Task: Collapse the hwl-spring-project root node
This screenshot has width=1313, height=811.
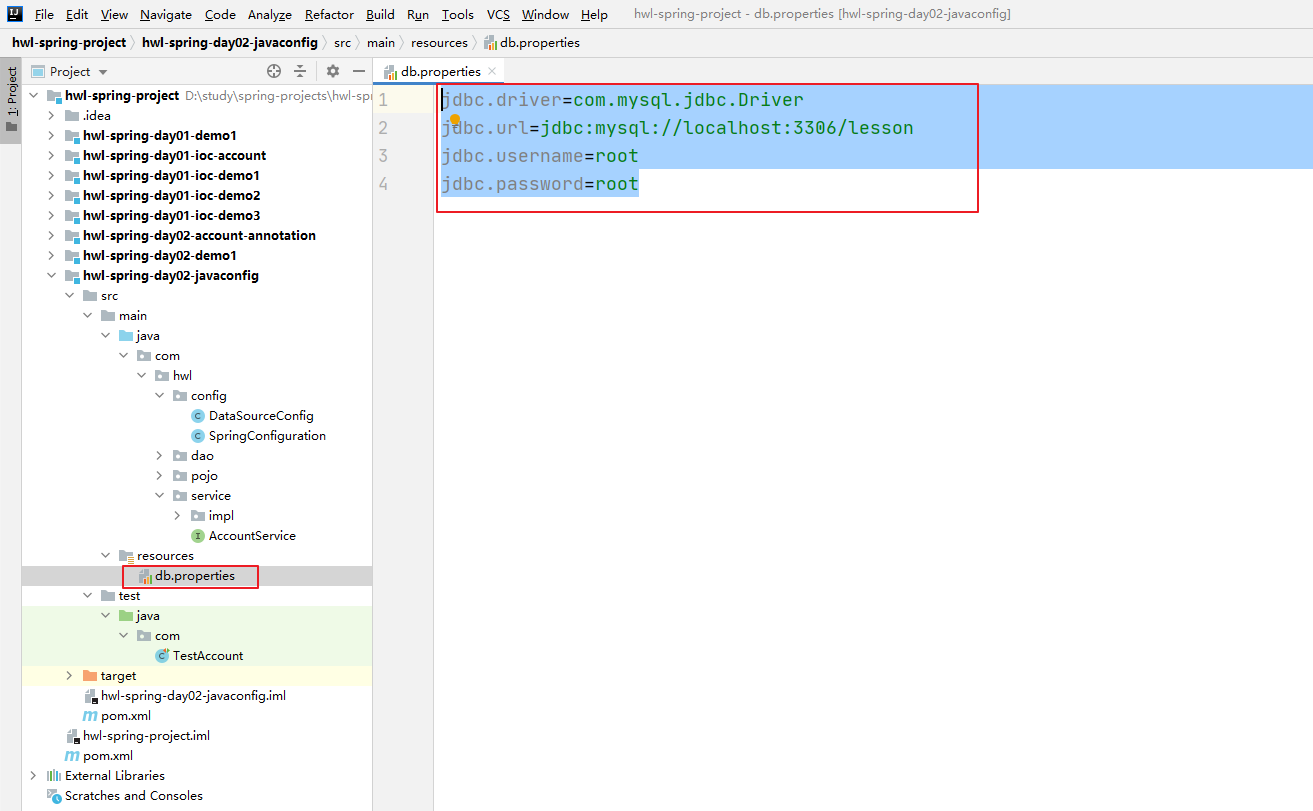Action: (x=34, y=96)
